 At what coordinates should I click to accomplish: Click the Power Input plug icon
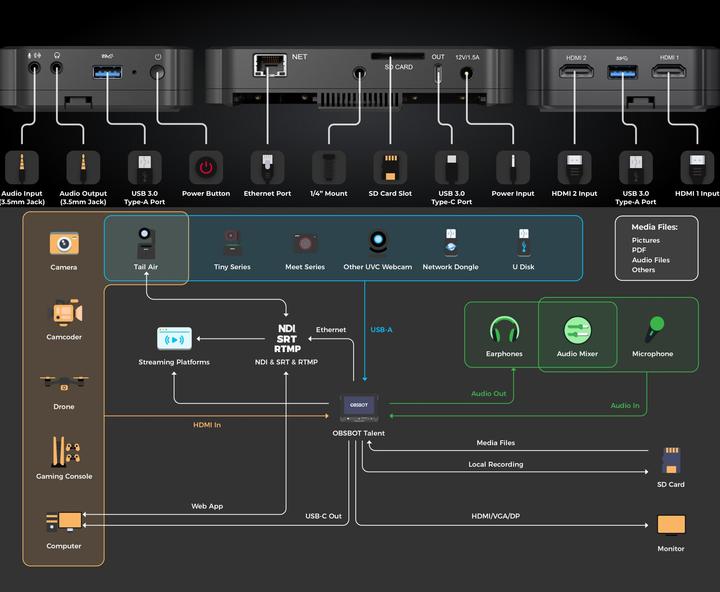(x=513, y=168)
